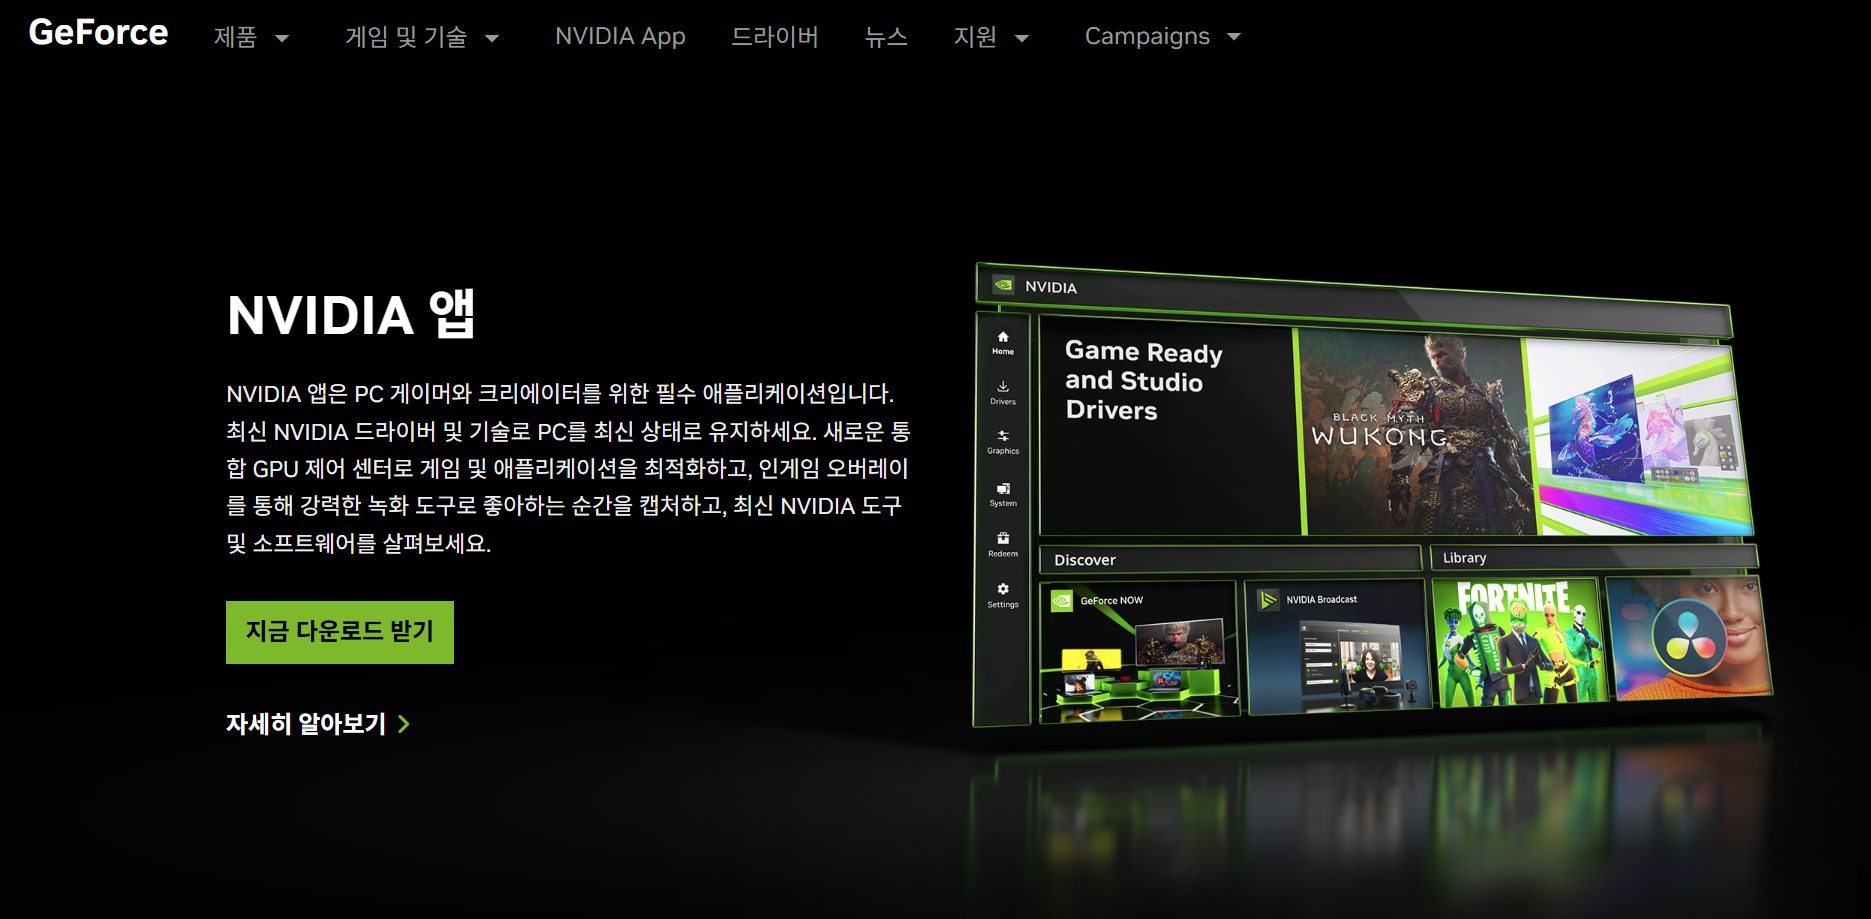Click the NVIDIA eye logo in app title bar

1003,285
